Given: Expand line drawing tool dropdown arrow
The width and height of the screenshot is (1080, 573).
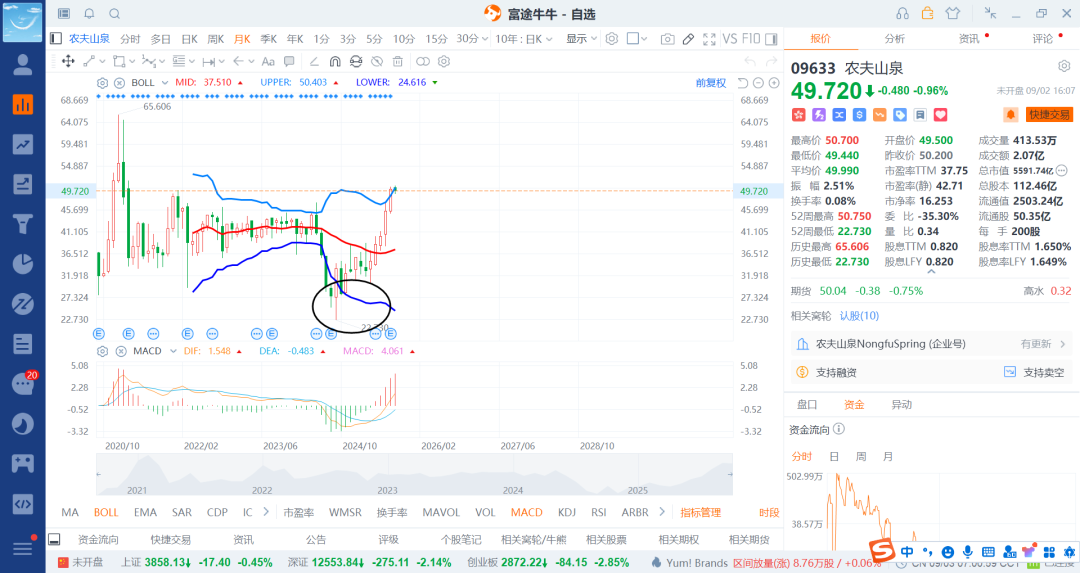Looking at the screenshot, I should point(102,61).
